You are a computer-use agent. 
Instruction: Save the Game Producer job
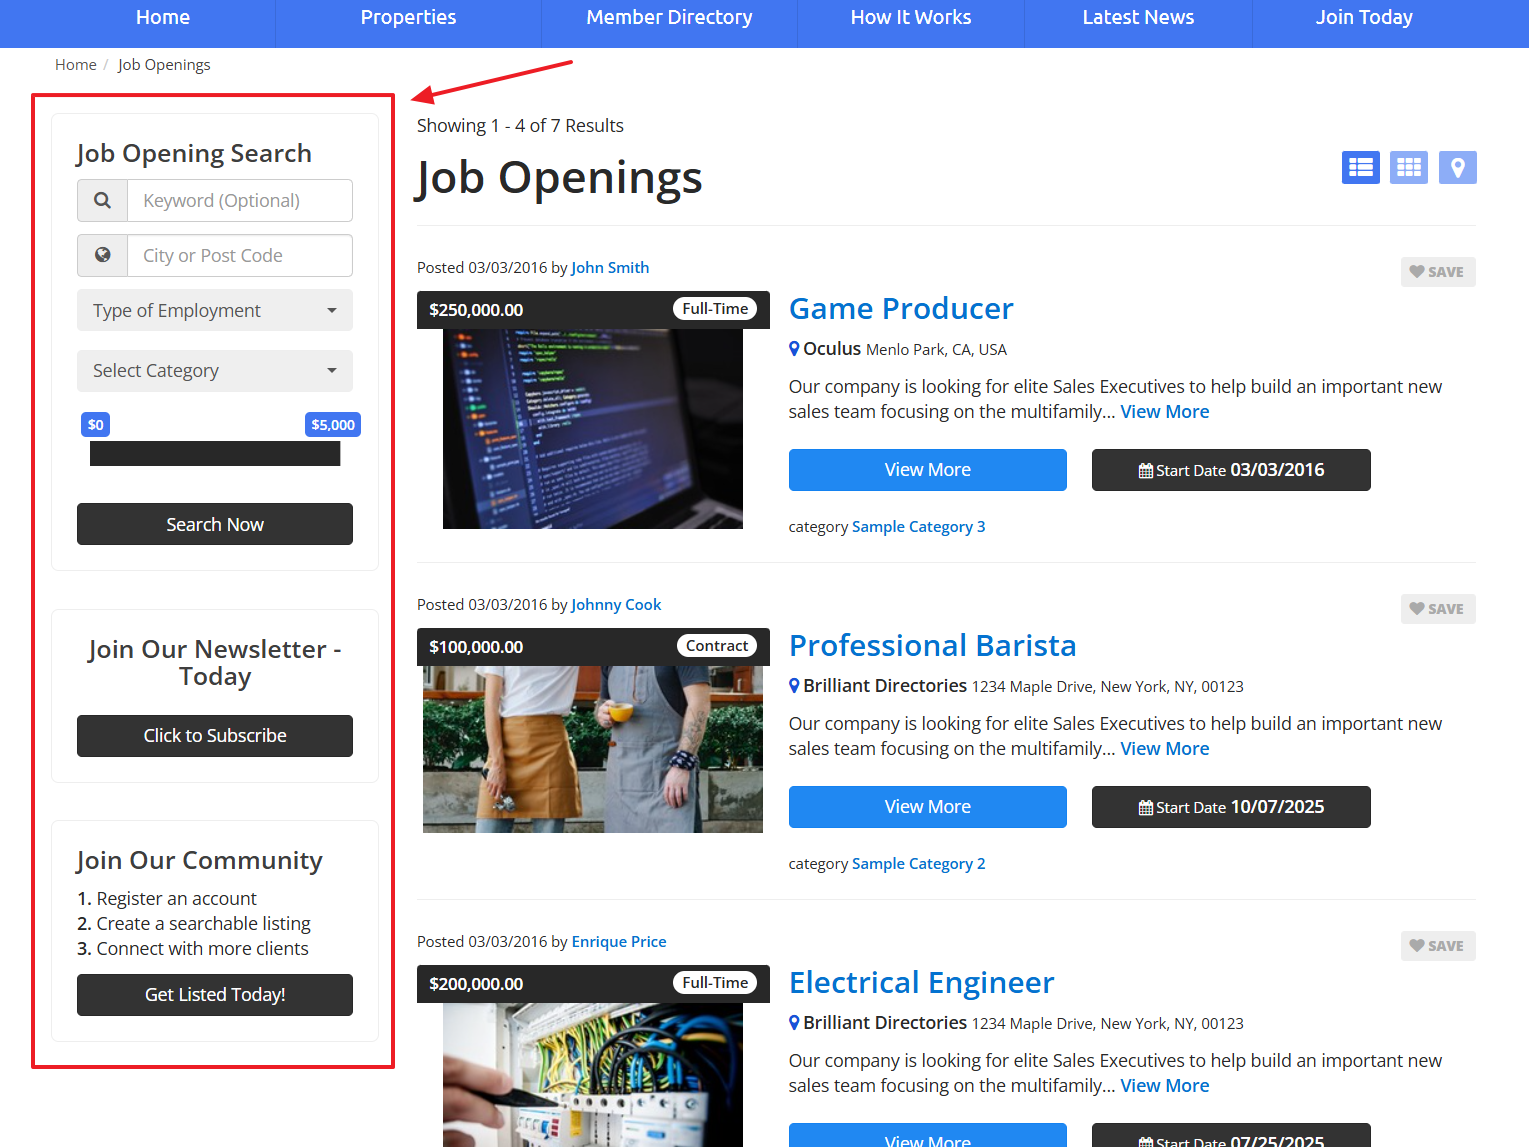[x=1438, y=272]
